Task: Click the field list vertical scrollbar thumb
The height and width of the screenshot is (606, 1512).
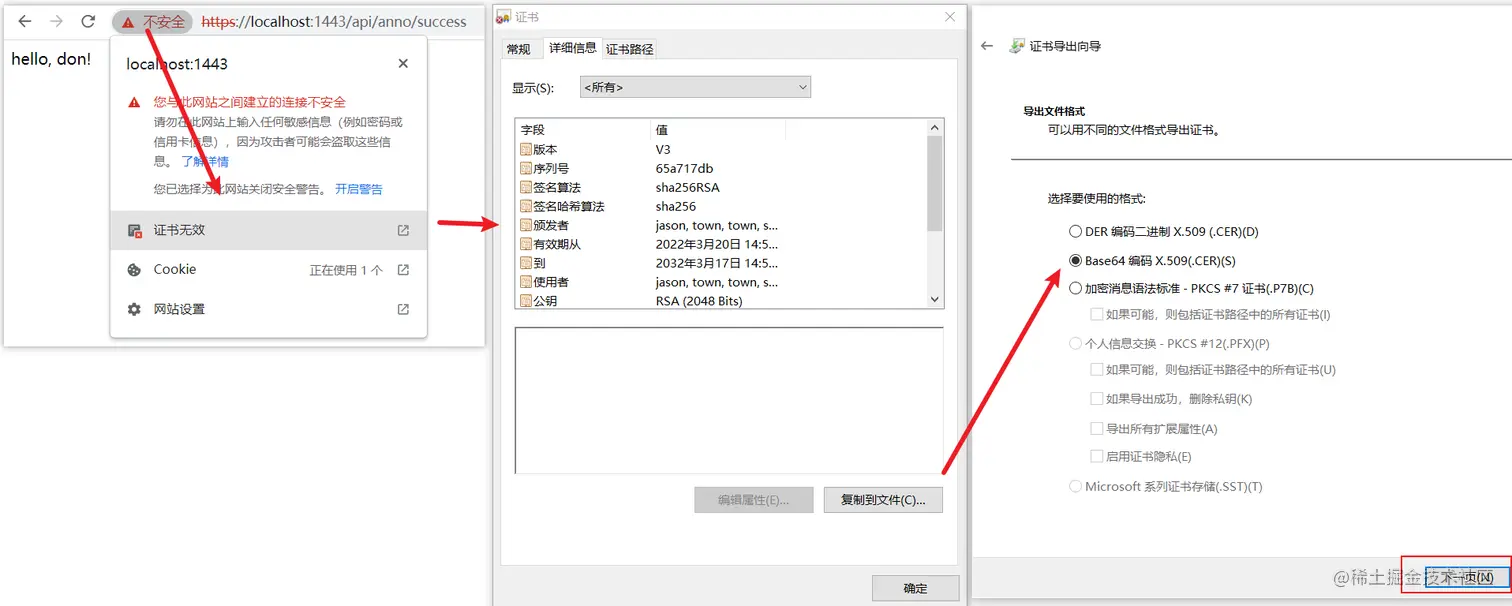Action: [x=935, y=183]
